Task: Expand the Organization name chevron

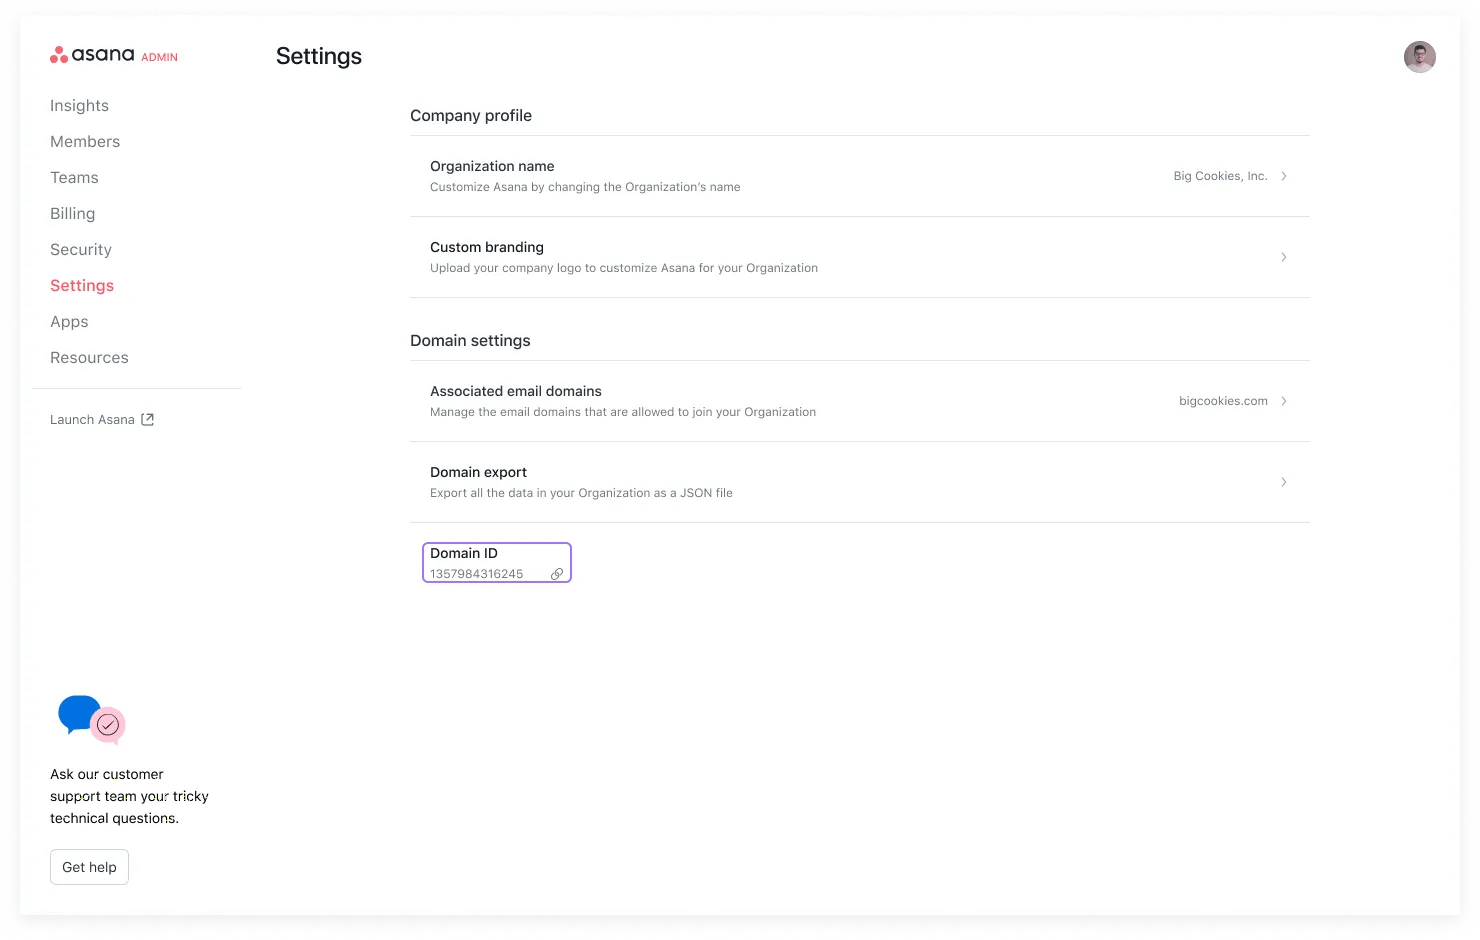Action: click(1284, 176)
